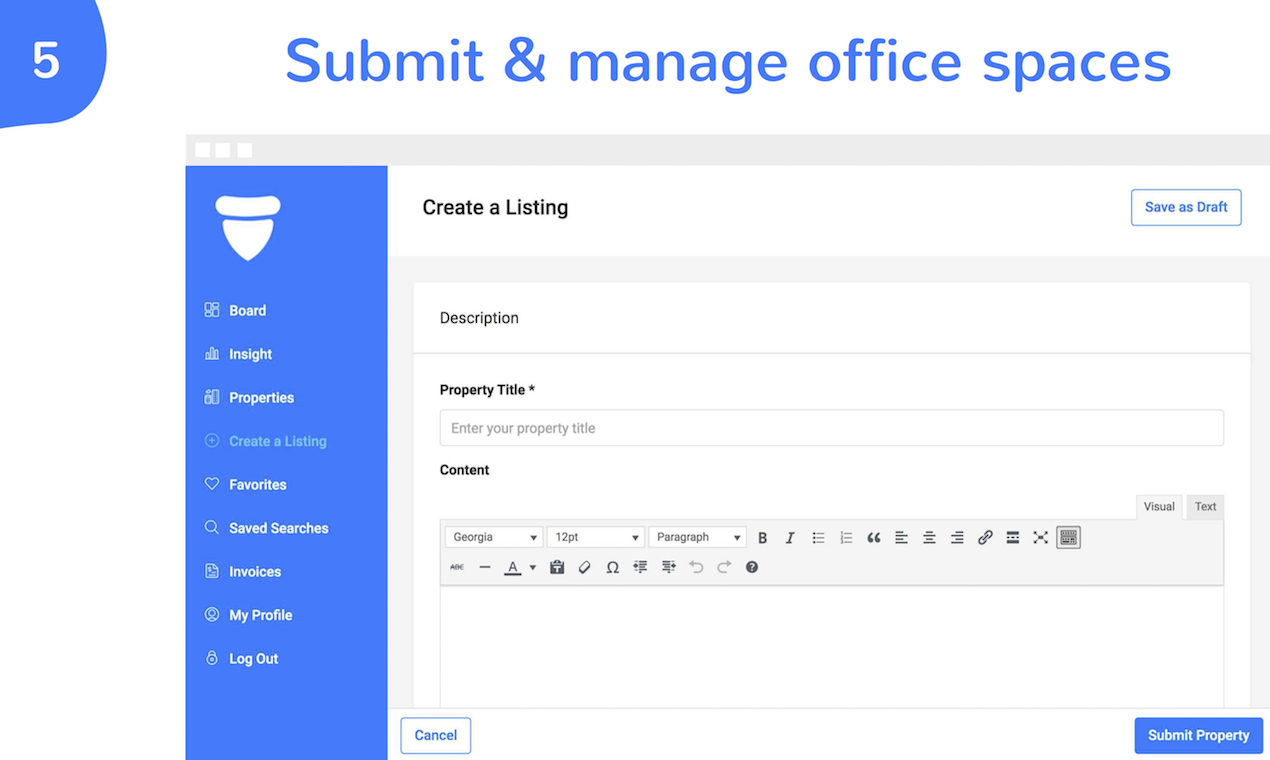
Task: Save the listing as a draft
Action: [x=1186, y=207]
